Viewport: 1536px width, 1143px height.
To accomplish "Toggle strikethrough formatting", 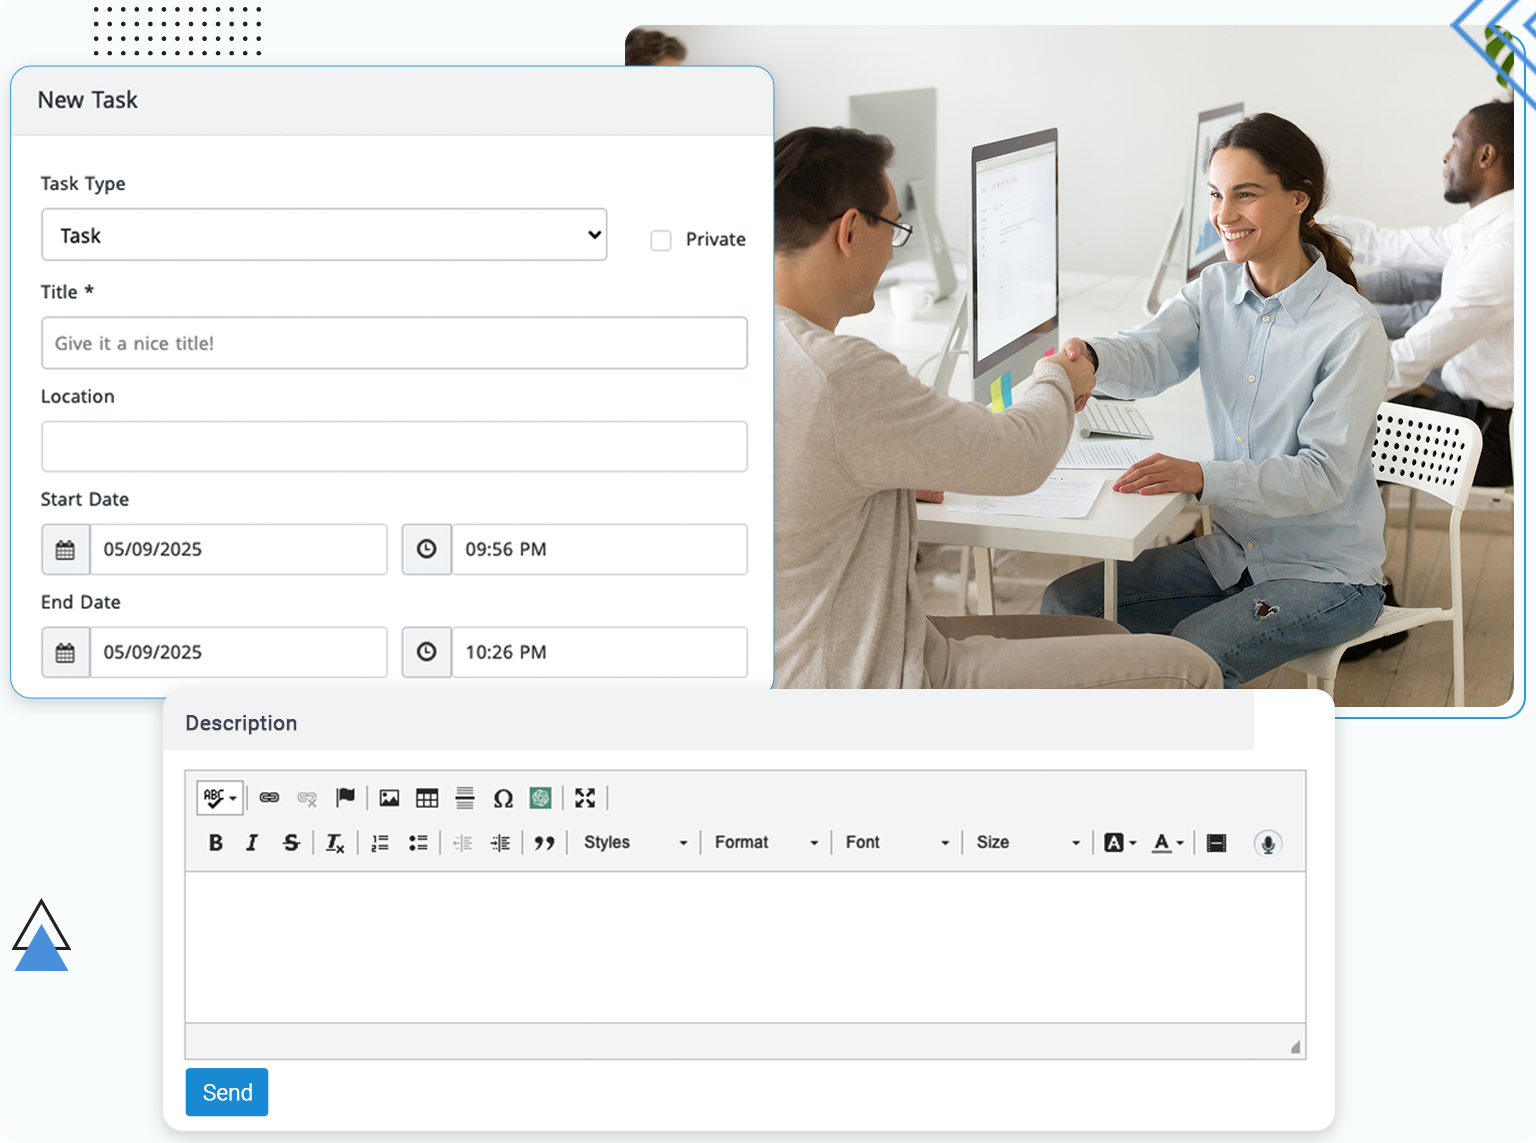I will coord(291,843).
